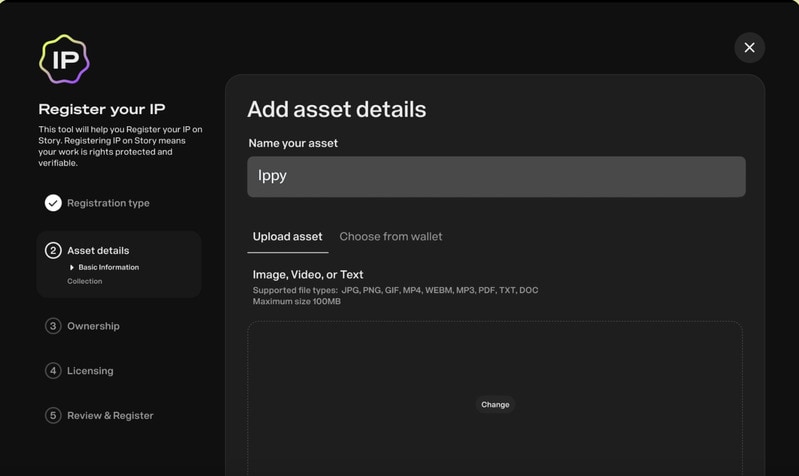Switch to the Upload asset tab
The height and width of the screenshot is (476, 799).
click(287, 237)
